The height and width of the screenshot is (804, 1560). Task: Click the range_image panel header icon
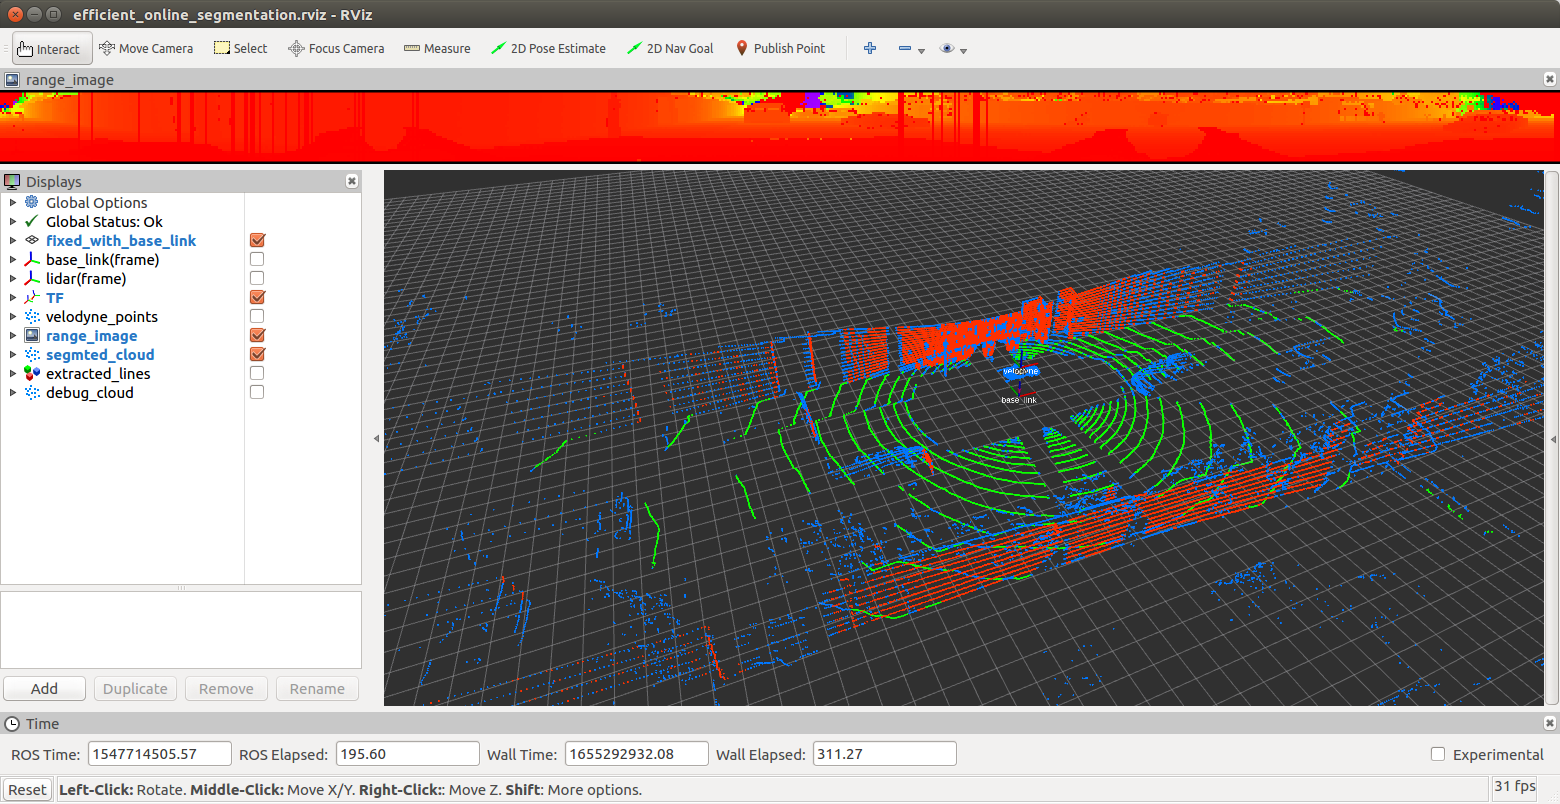click(x=12, y=79)
